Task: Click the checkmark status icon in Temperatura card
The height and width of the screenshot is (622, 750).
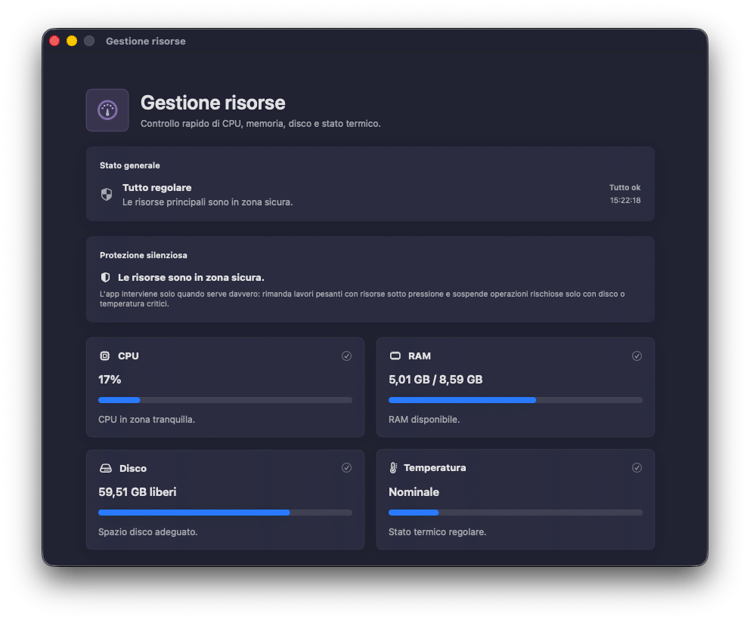Action: [x=637, y=468]
